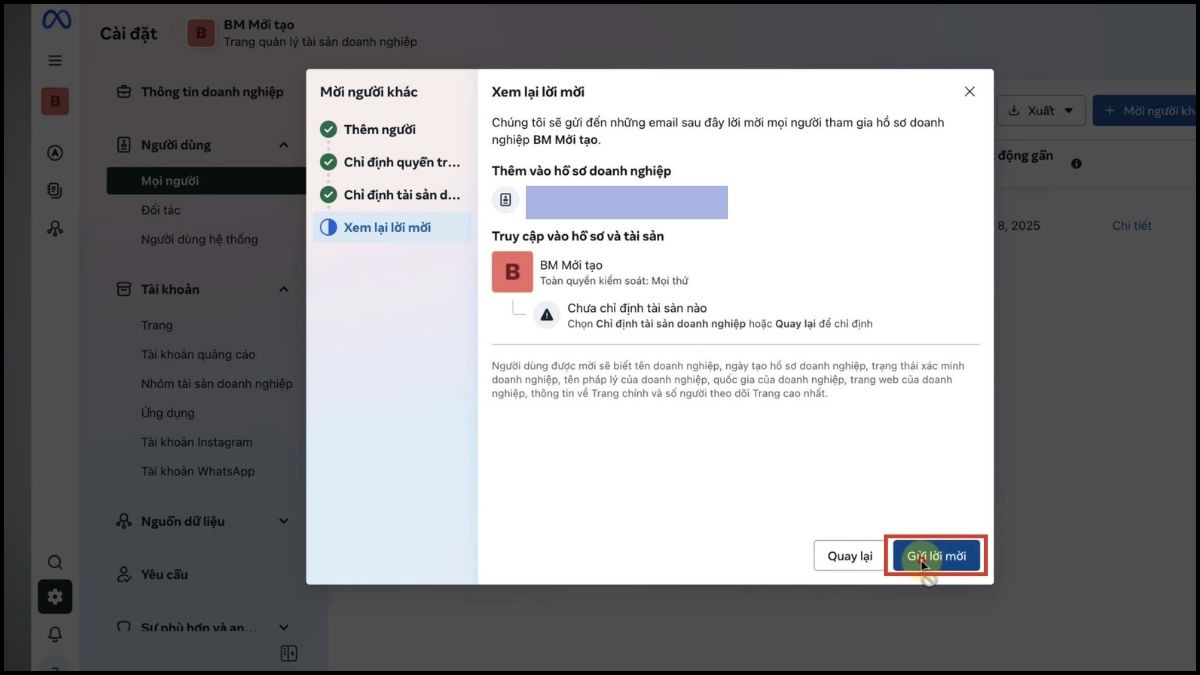The width and height of the screenshot is (1200, 675).
Task: Open Người dùng hệ thống in the sidebar
Action: click(199, 239)
